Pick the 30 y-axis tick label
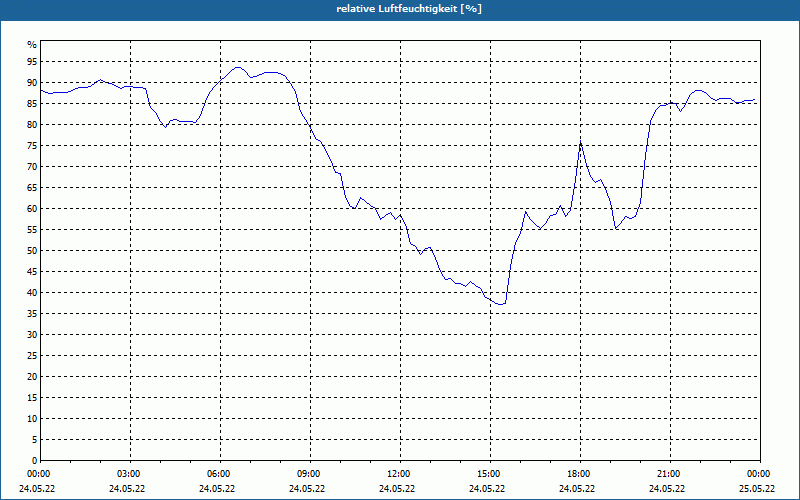The height and width of the screenshot is (500, 800). (32, 335)
